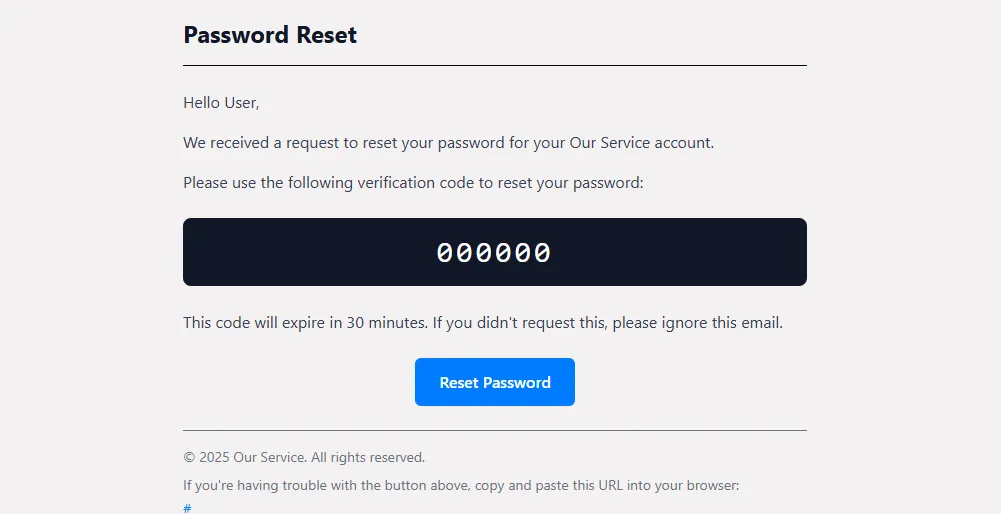Screen dimensions: 1001x514
Task: Click the '© 2025 Our Service' copyright line
Action: (304, 457)
